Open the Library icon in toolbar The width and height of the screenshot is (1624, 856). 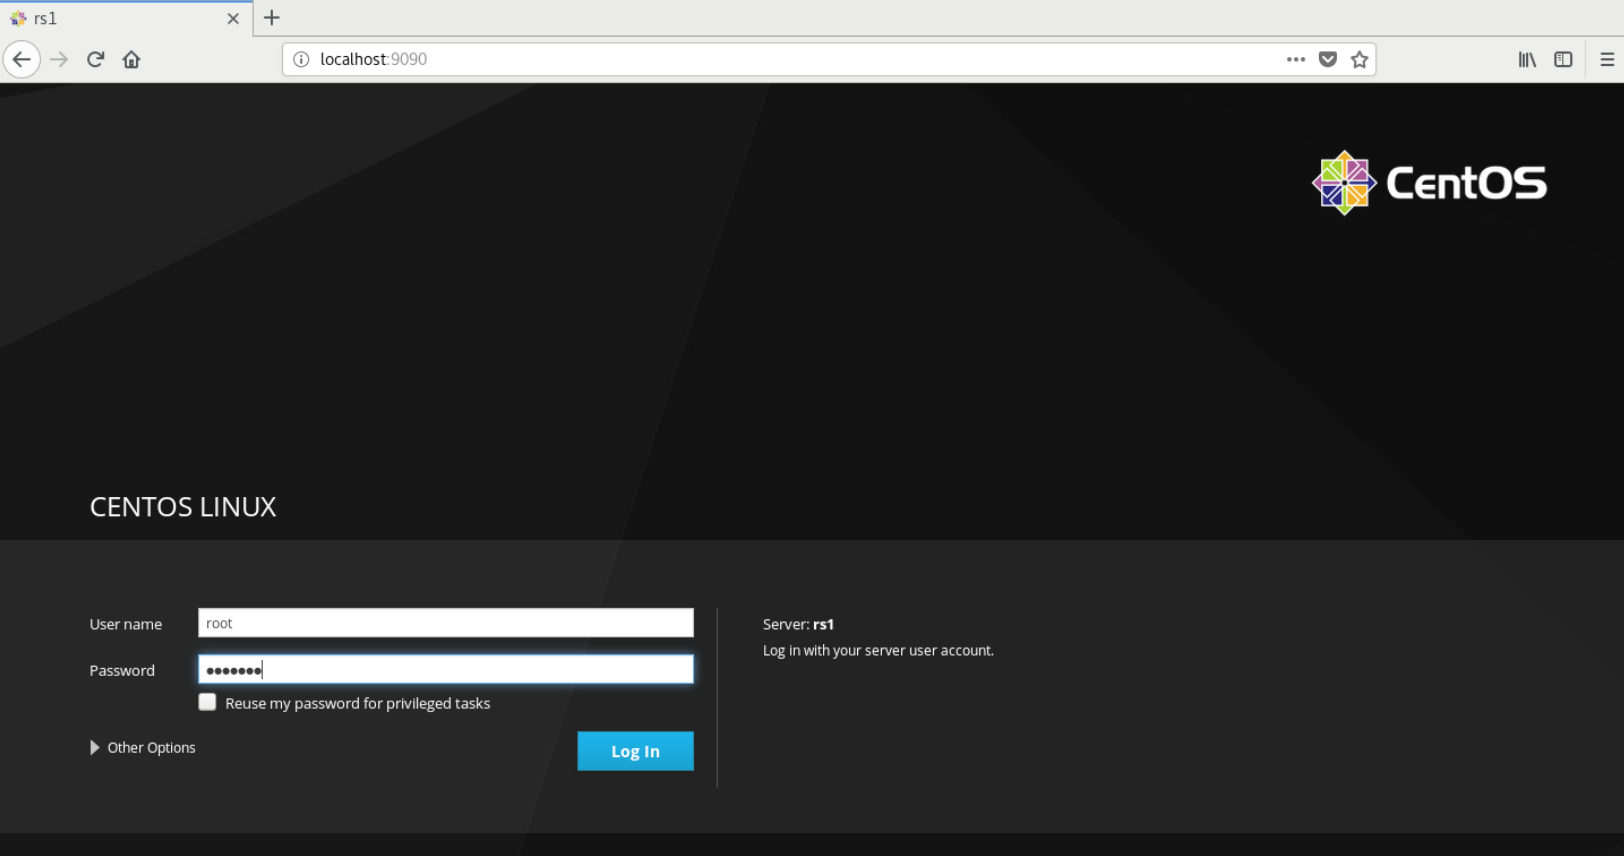[1527, 60]
